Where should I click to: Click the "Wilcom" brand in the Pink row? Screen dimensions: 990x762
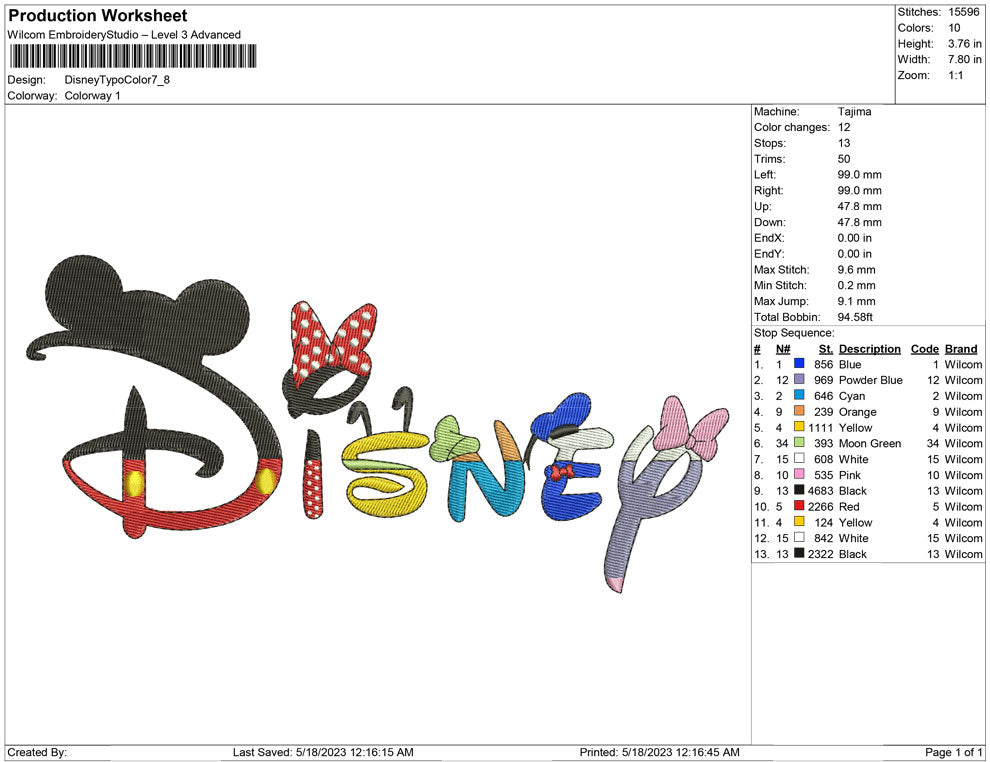pos(963,475)
